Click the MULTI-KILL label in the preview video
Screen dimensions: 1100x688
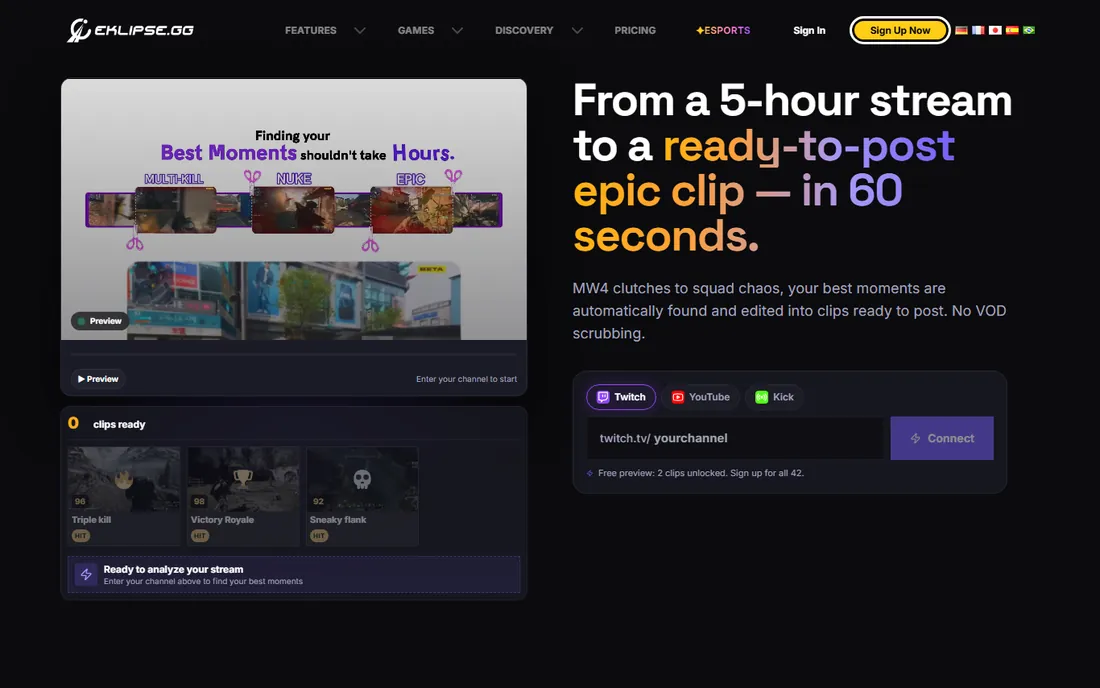(174, 179)
